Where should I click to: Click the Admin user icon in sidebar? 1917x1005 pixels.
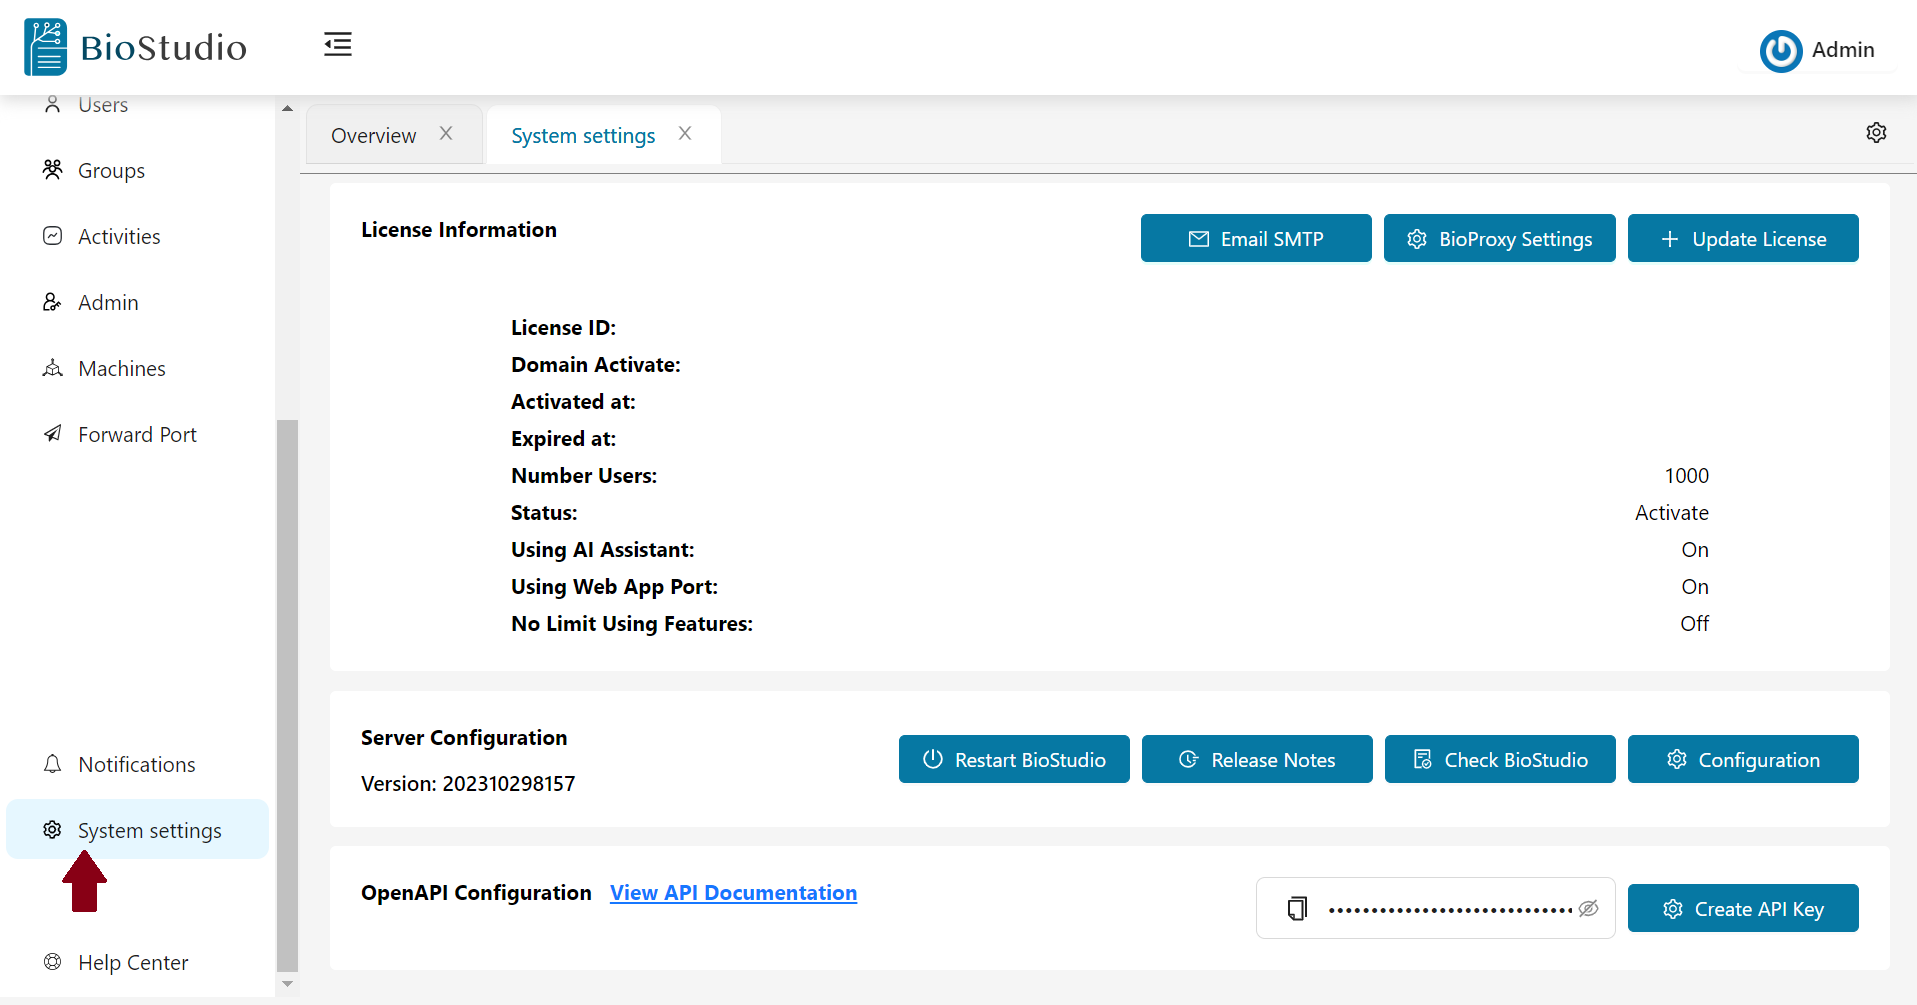coord(53,302)
